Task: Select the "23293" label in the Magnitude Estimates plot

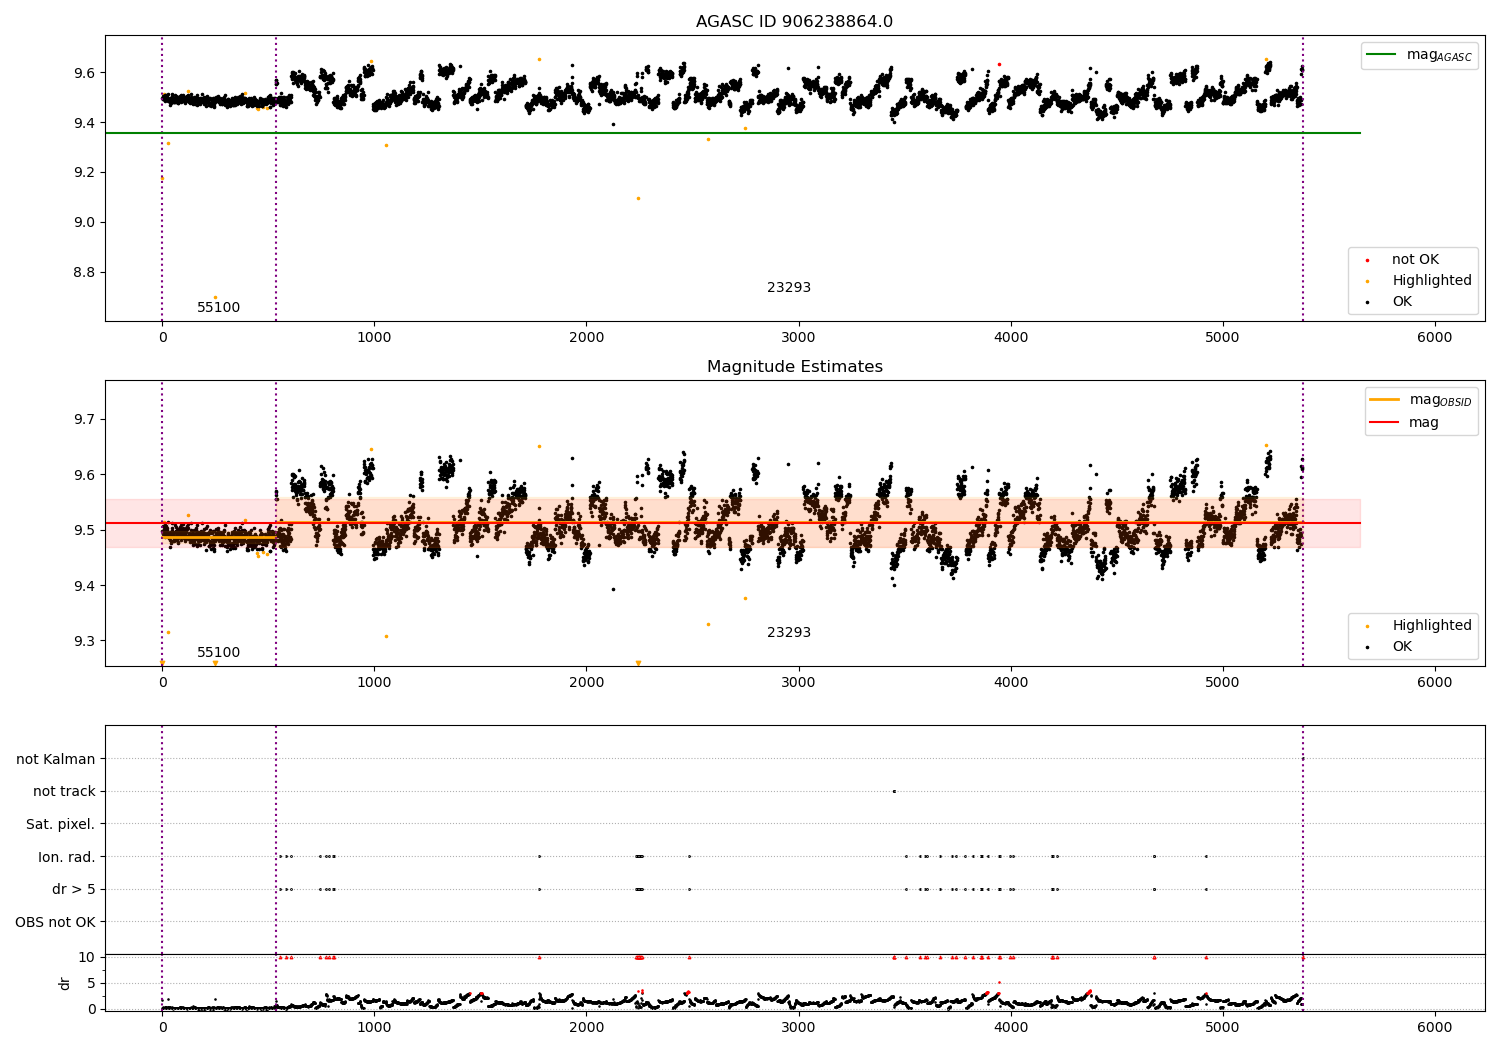Action: 789,633
